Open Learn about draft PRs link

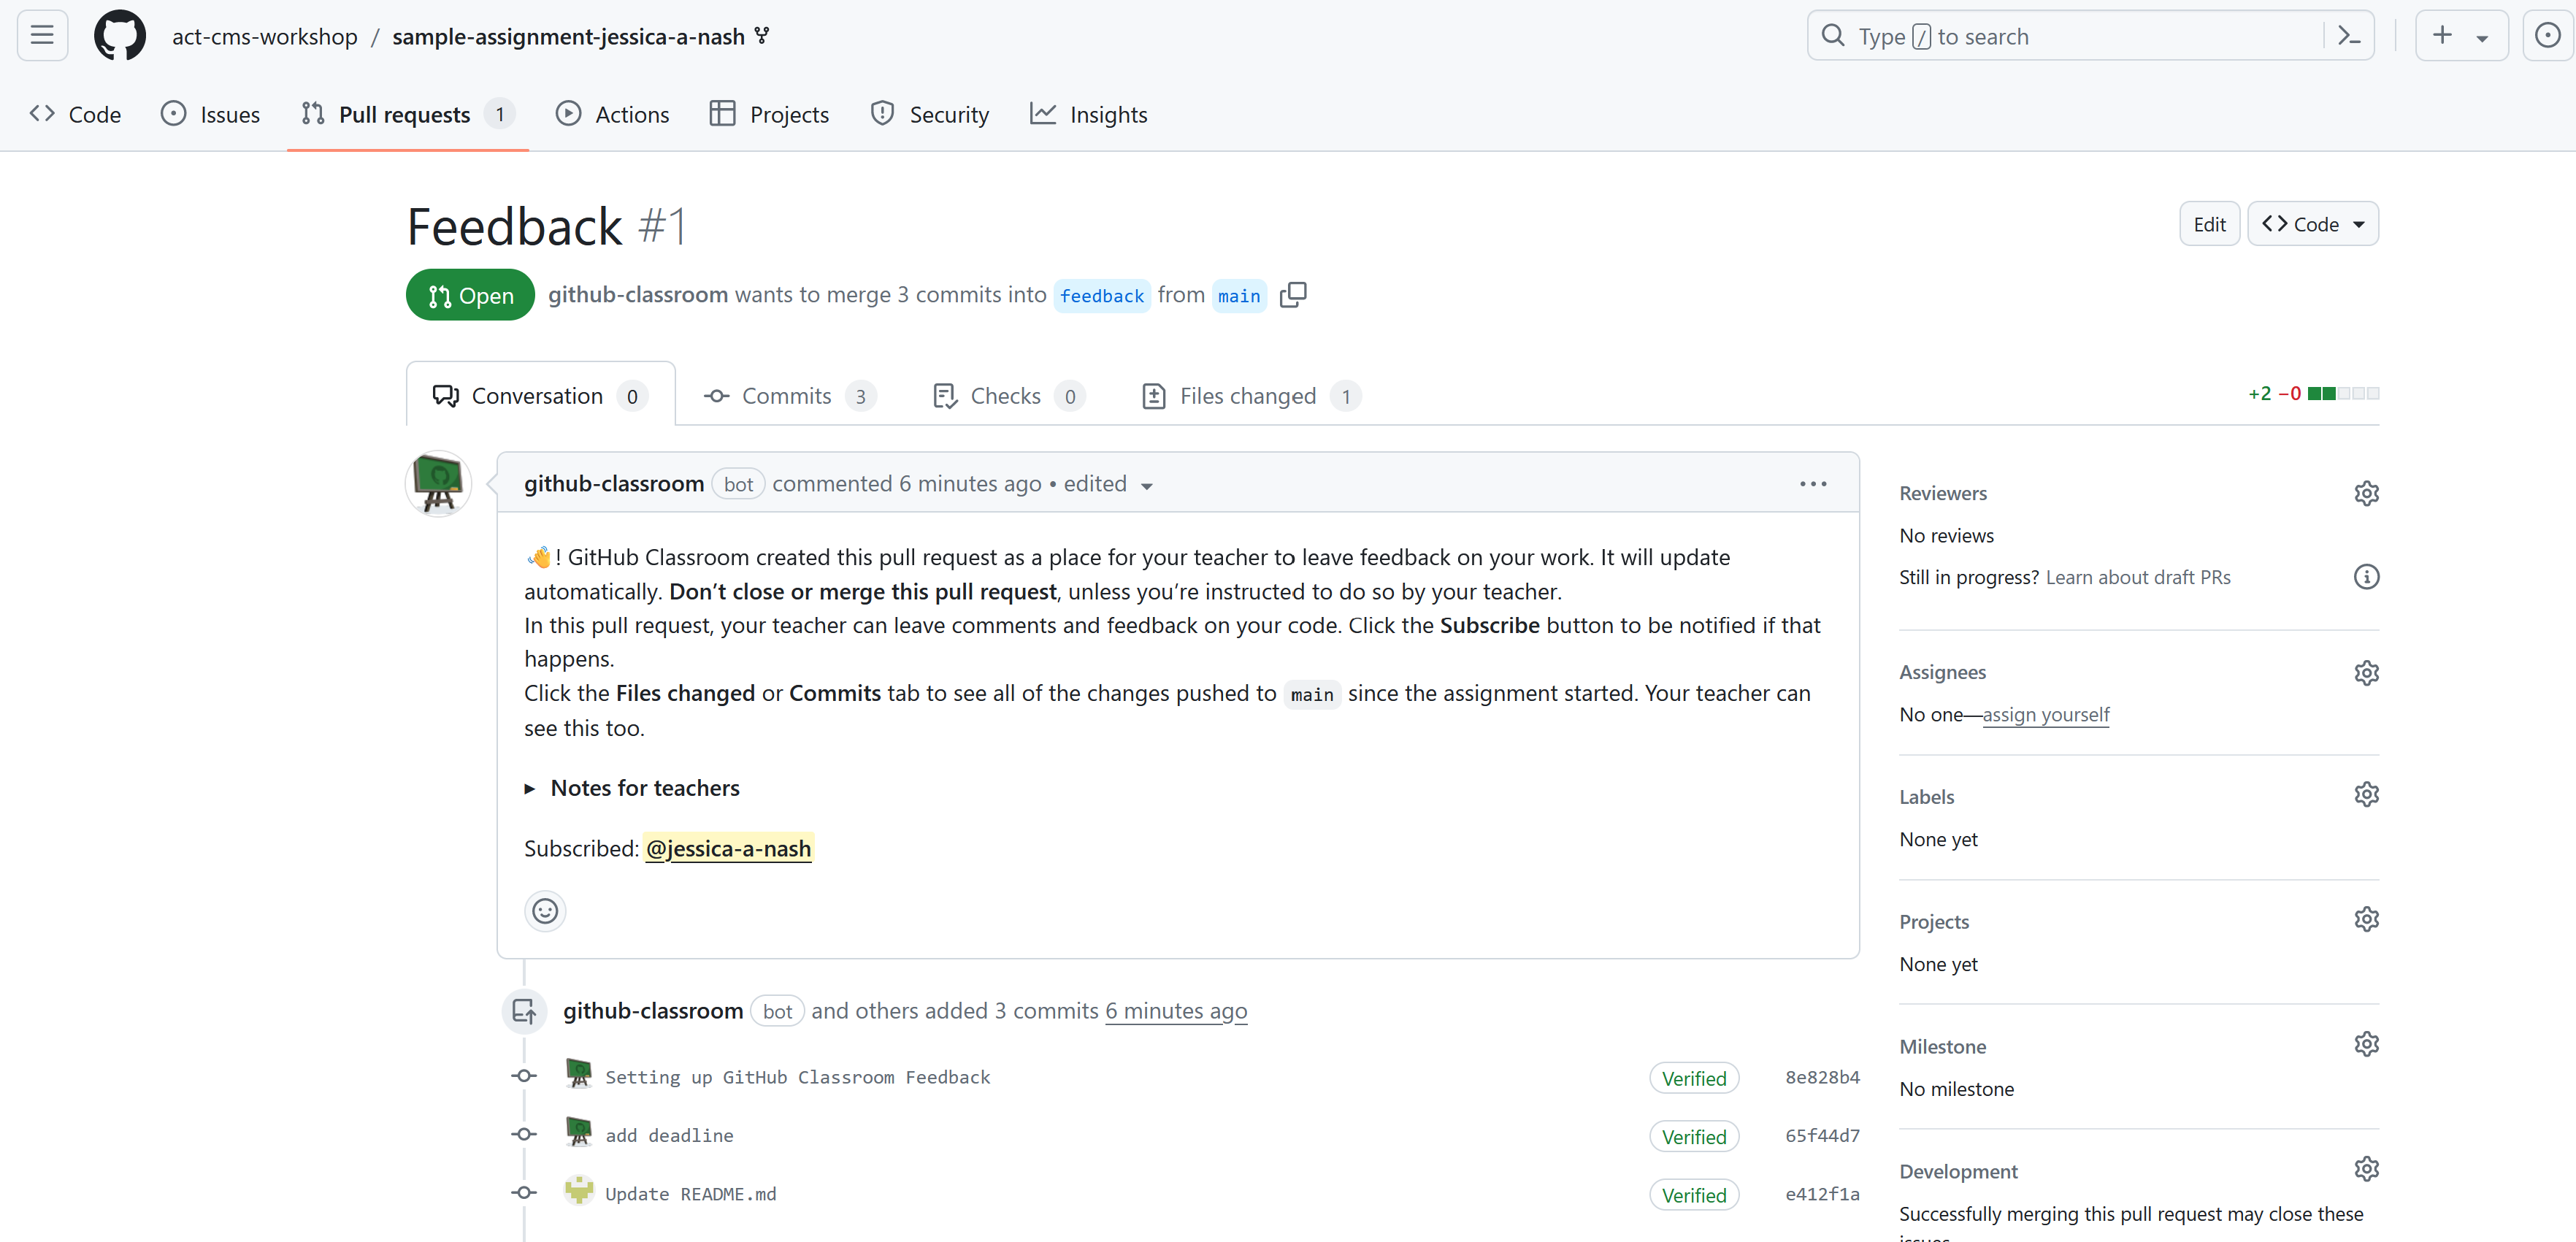(x=2138, y=577)
